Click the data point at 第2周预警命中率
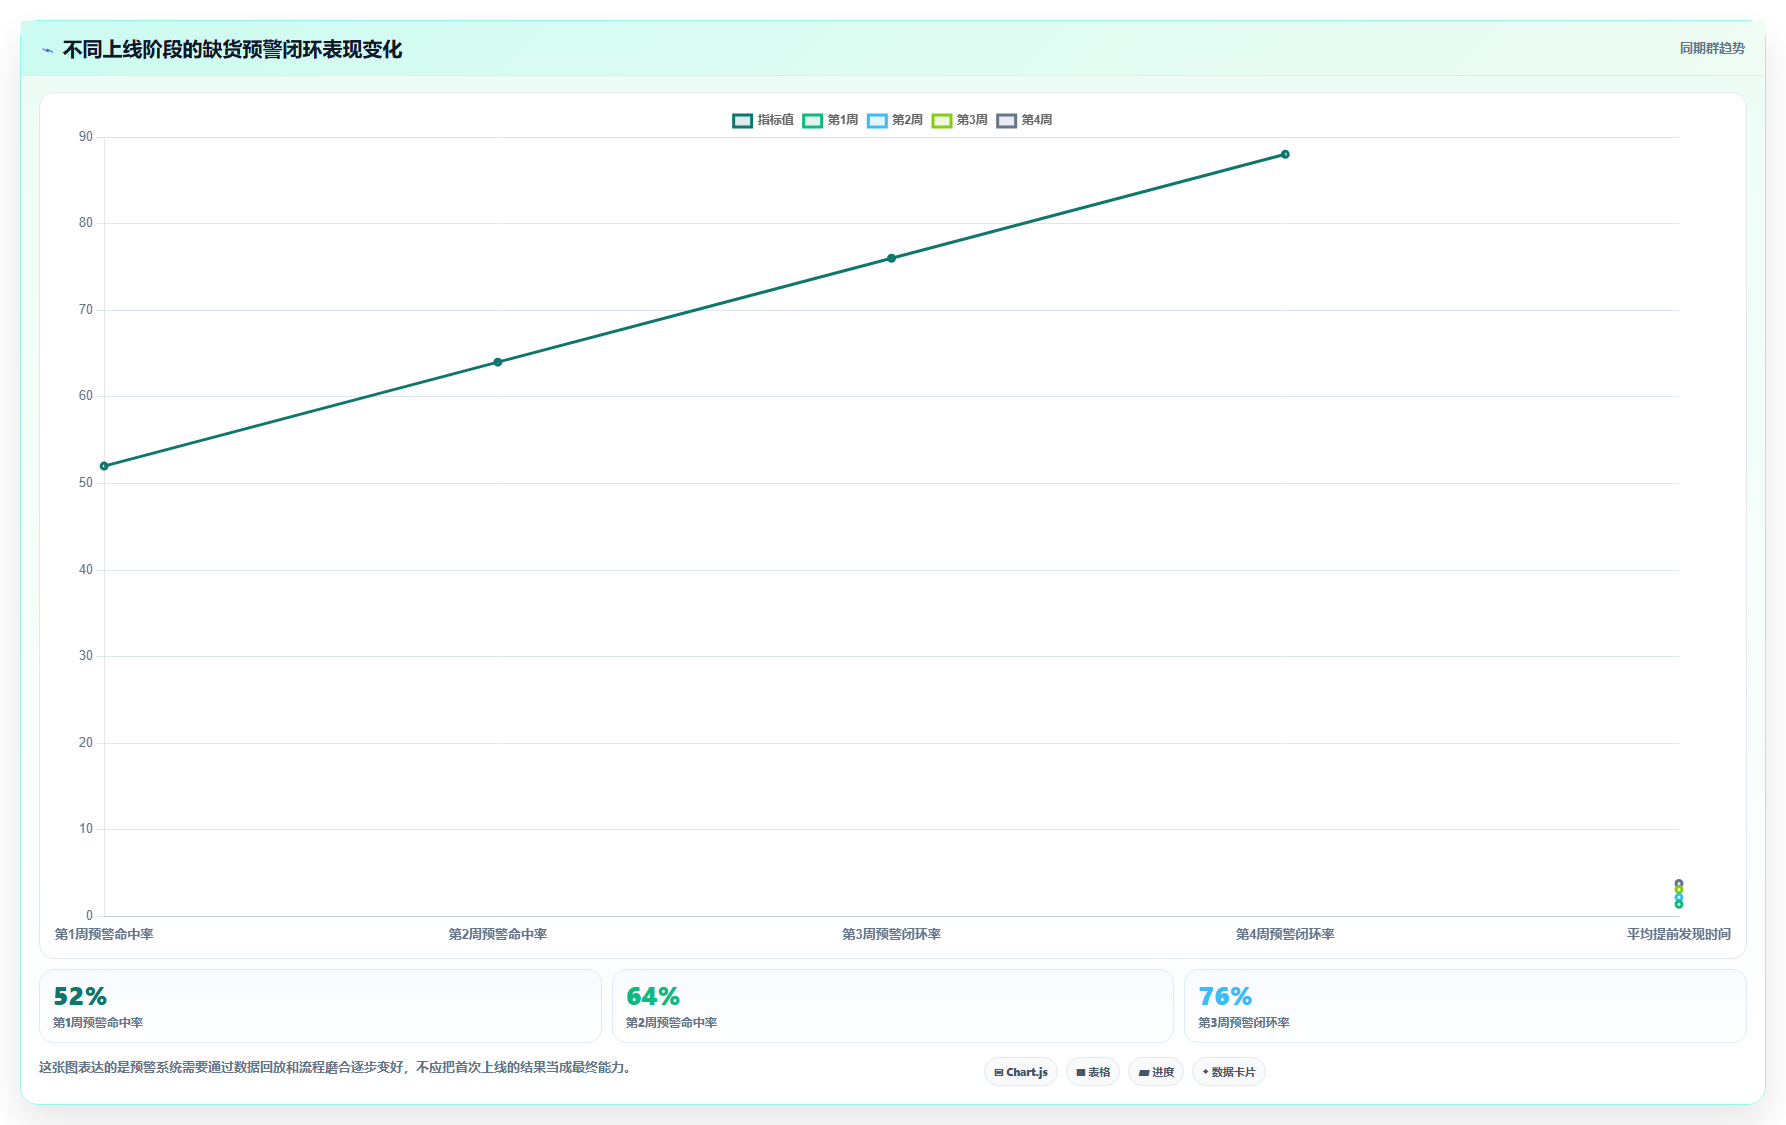 [x=498, y=362]
